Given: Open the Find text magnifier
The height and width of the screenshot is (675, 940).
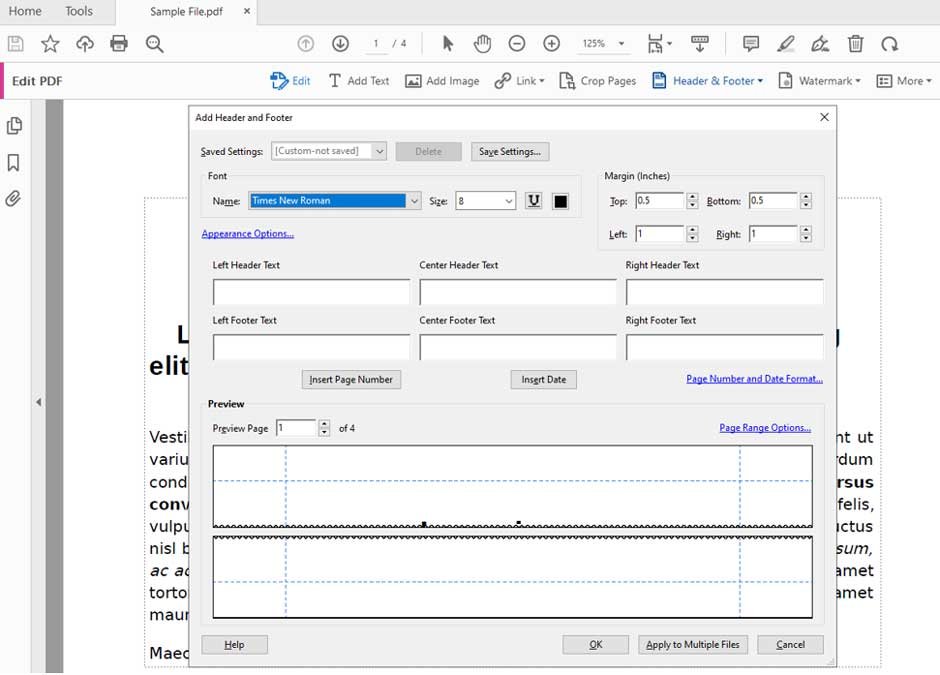Looking at the screenshot, I should [155, 44].
